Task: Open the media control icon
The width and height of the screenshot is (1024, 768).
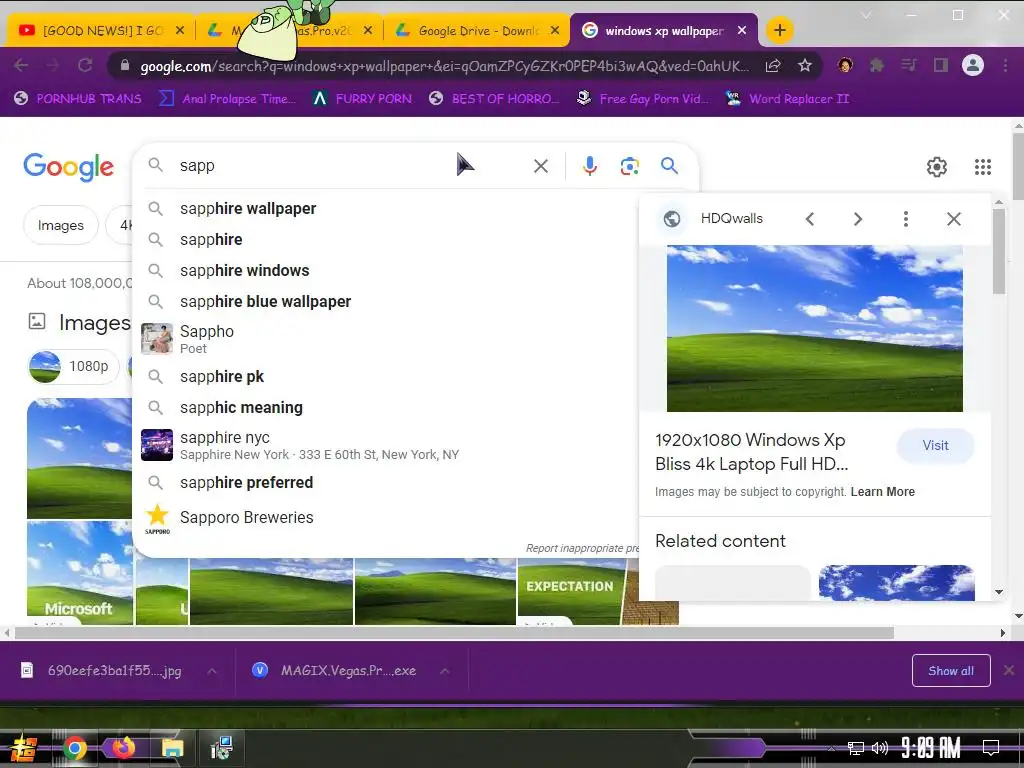Action: click(x=909, y=65)
